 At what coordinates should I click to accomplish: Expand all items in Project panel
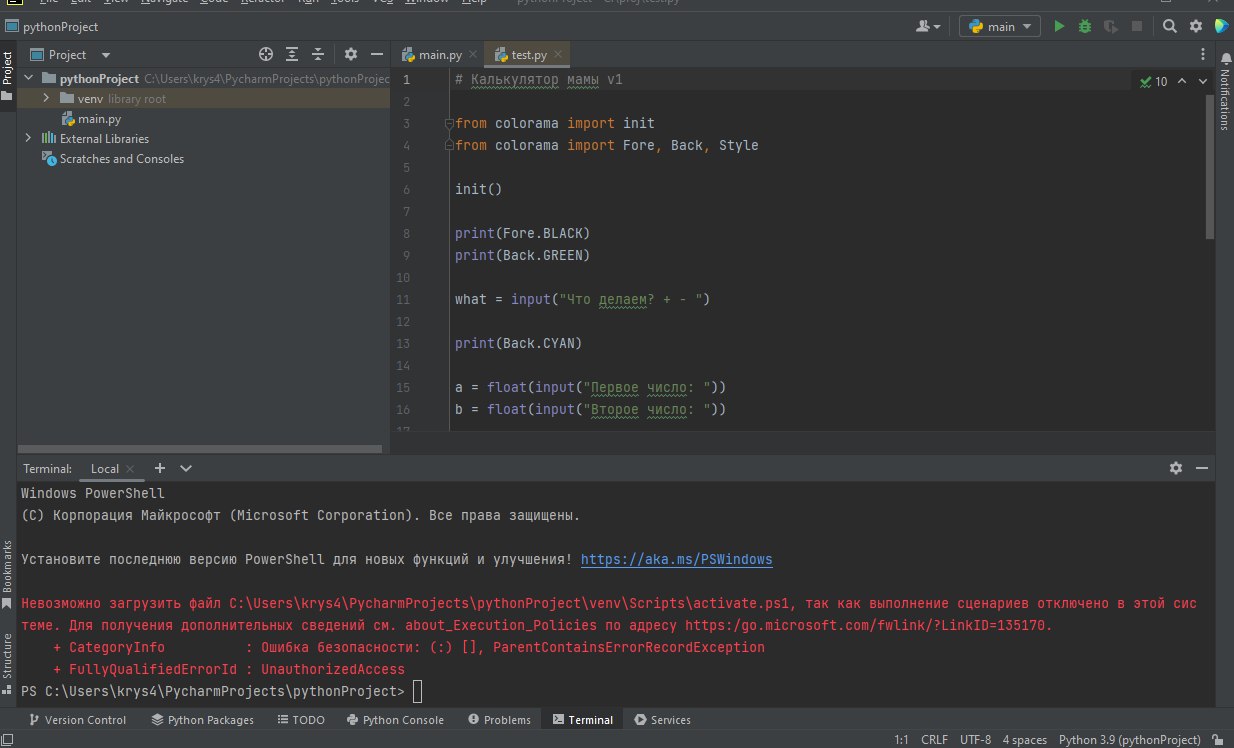(x=292, y=55)
